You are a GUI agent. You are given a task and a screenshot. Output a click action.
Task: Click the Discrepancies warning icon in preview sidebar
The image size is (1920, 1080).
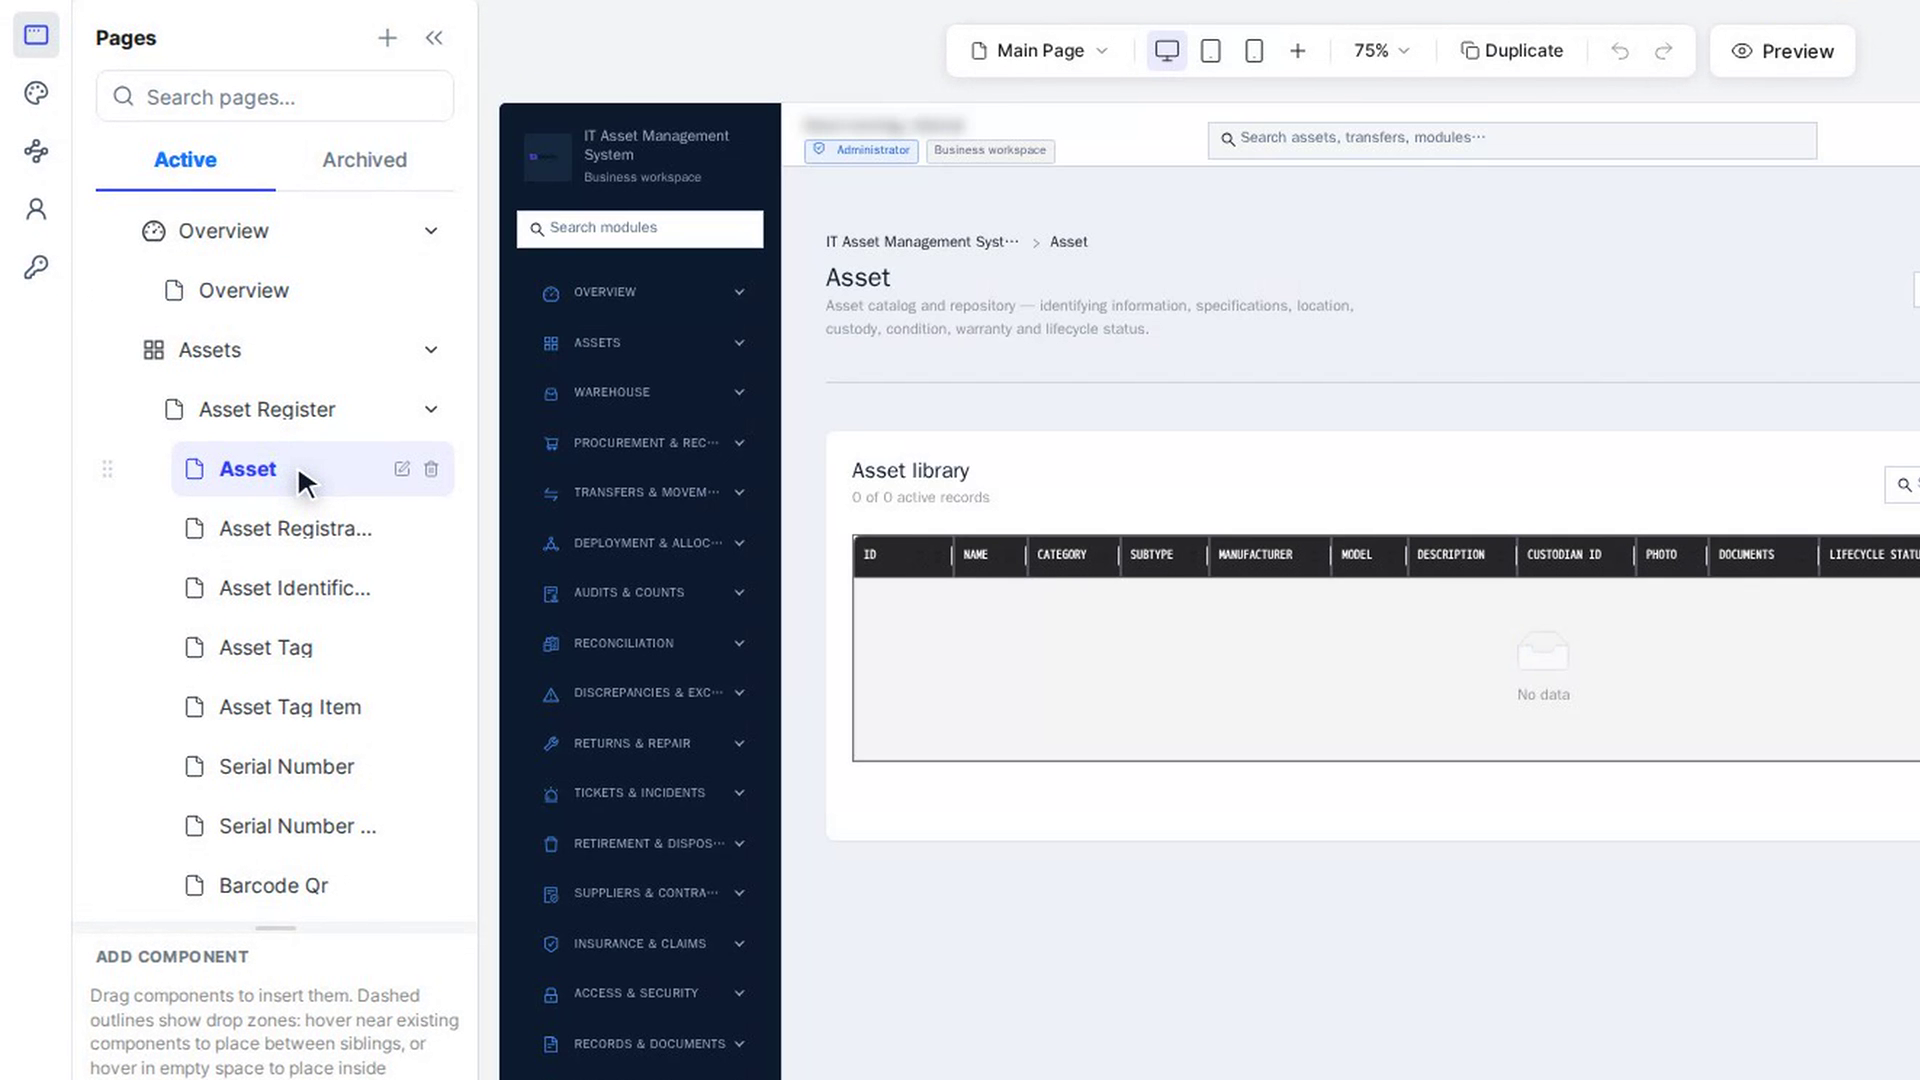(x=551, y=694)
